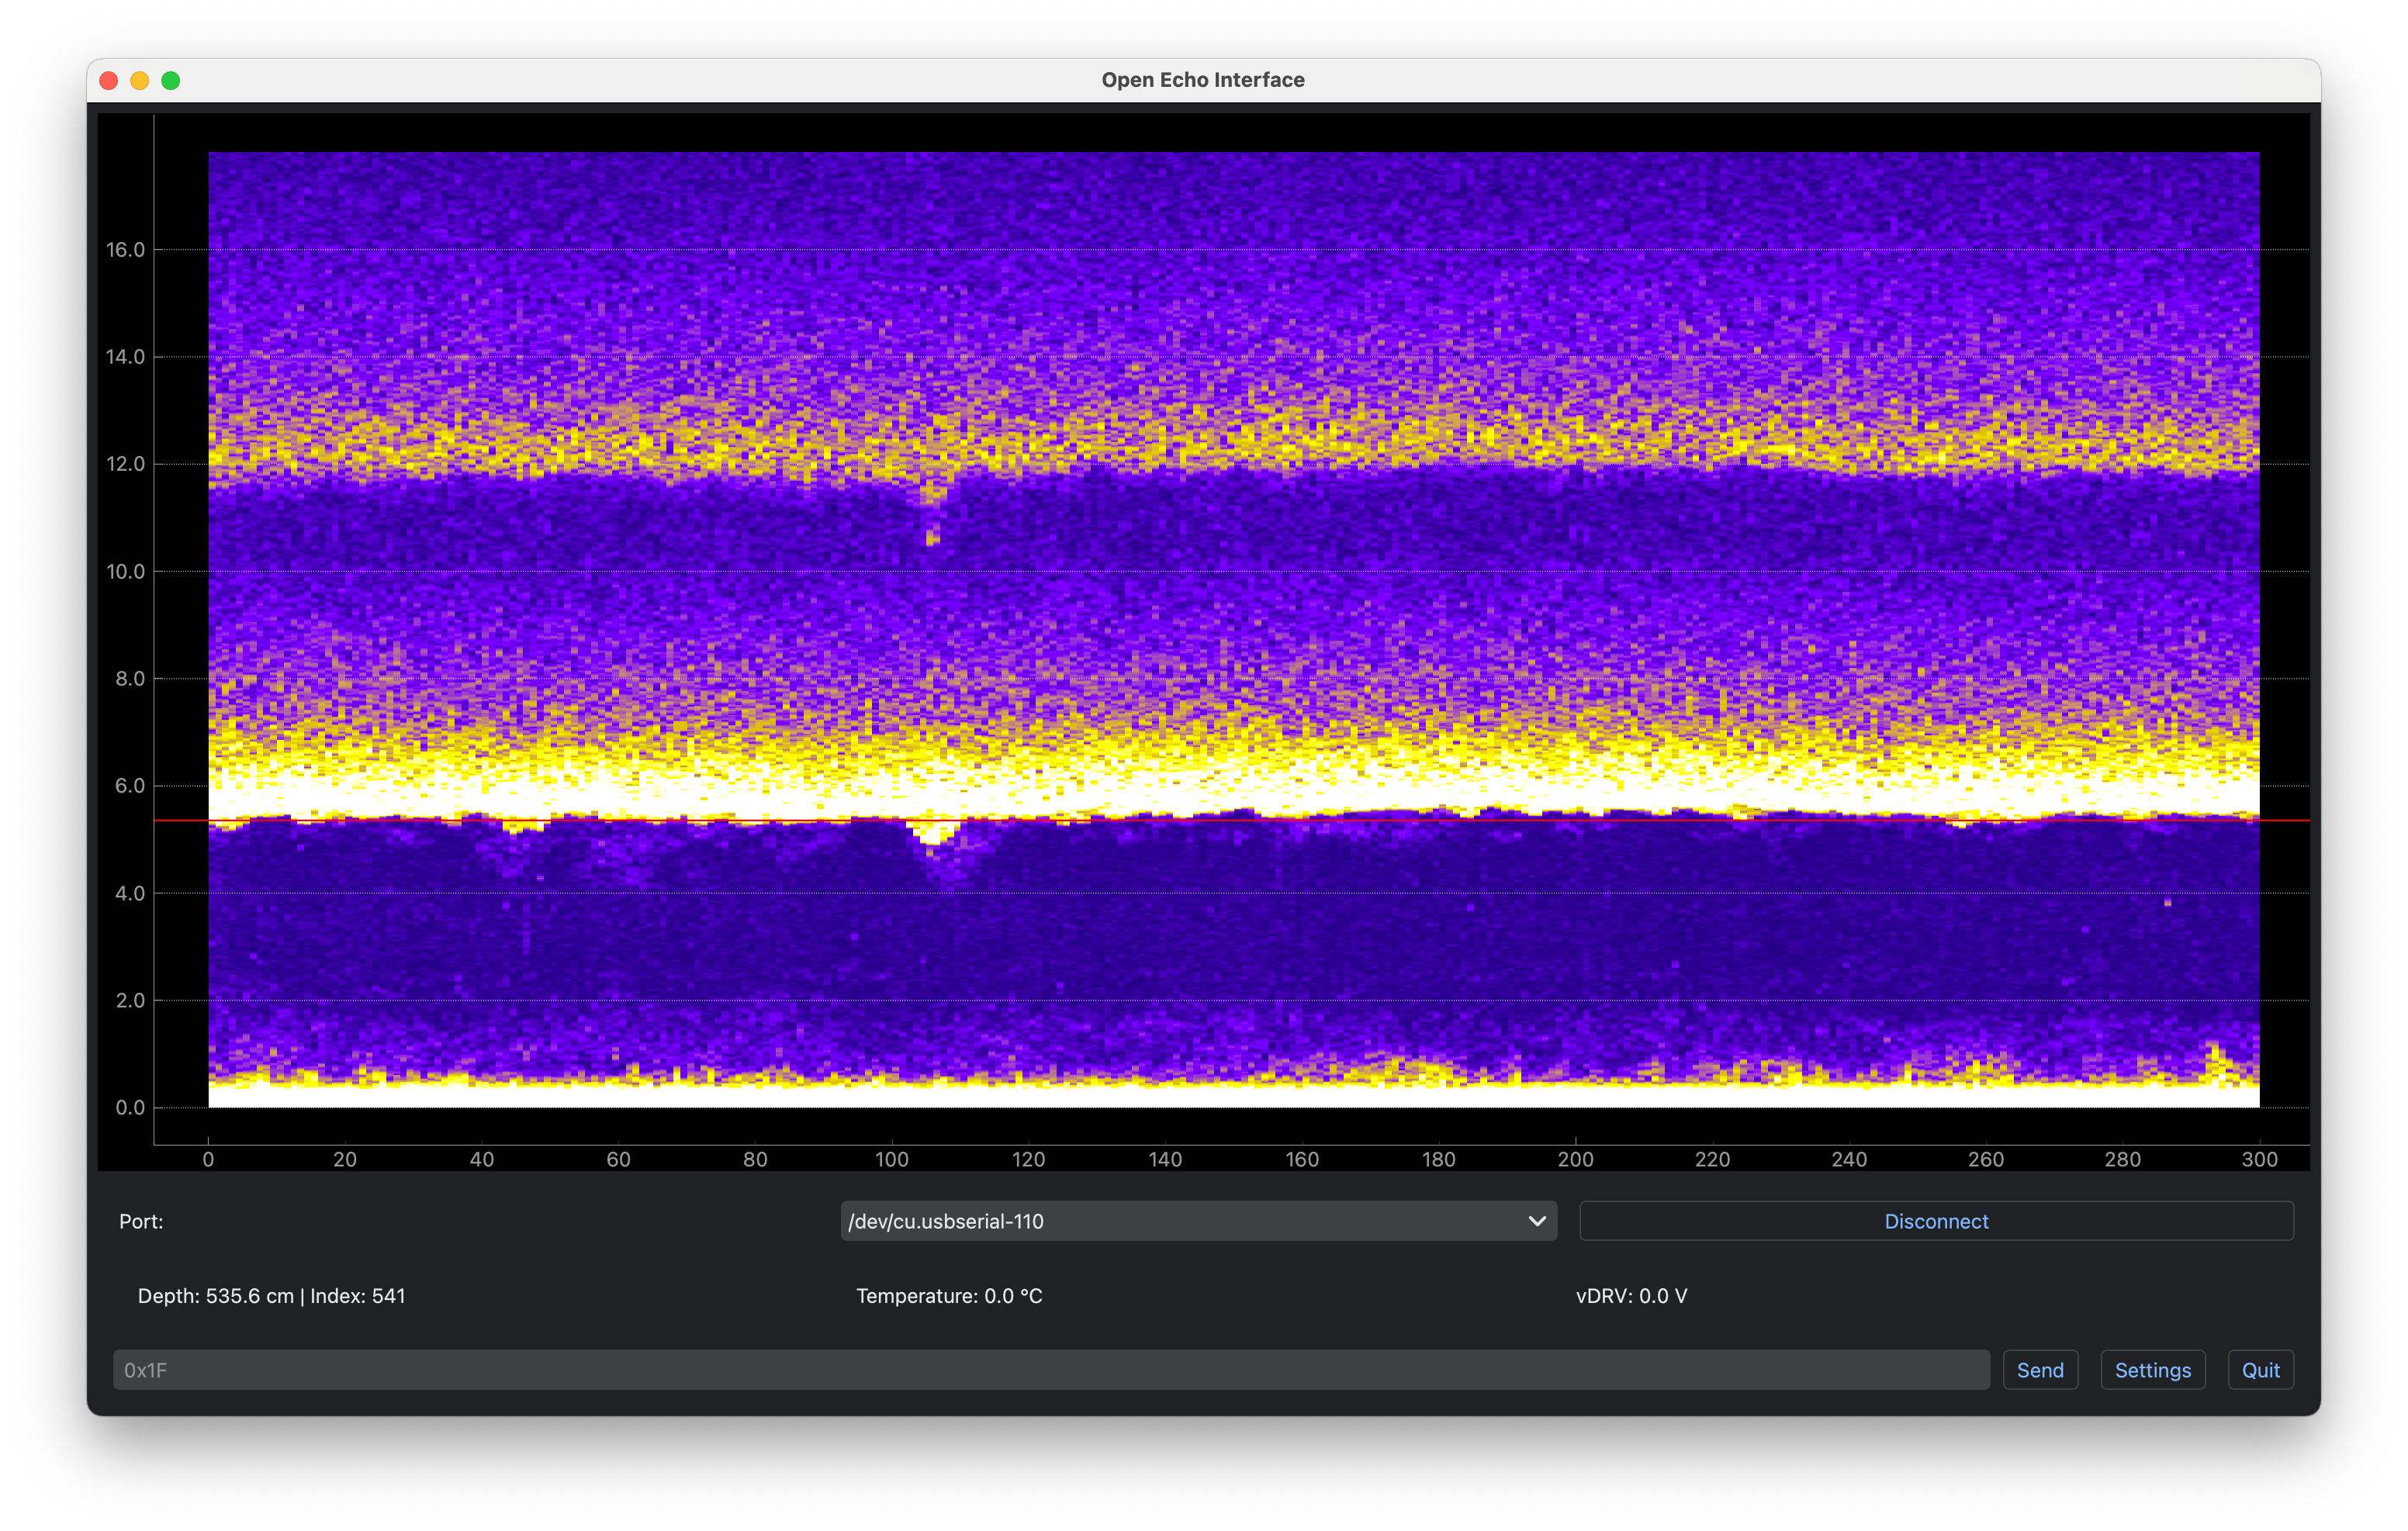The height and width of the screenshot is (1531, 2408).
Task: Click the vDRV 0.0 V readout
Action: [1631, 1296]
